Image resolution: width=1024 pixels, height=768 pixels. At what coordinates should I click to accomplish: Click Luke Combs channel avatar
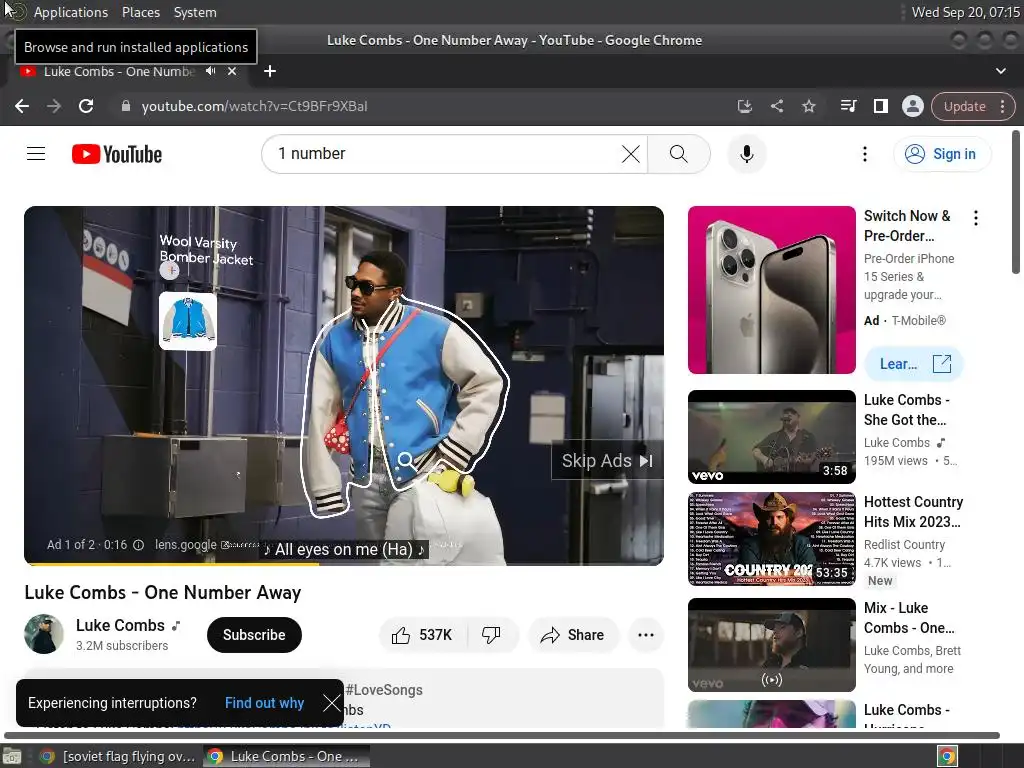44,634
